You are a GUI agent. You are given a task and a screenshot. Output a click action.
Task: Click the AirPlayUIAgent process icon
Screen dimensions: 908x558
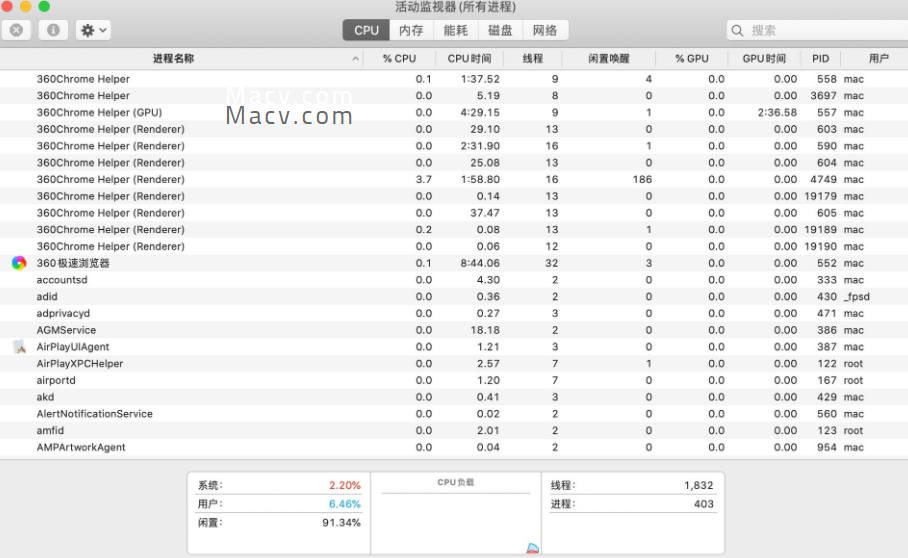coord(19,347)
